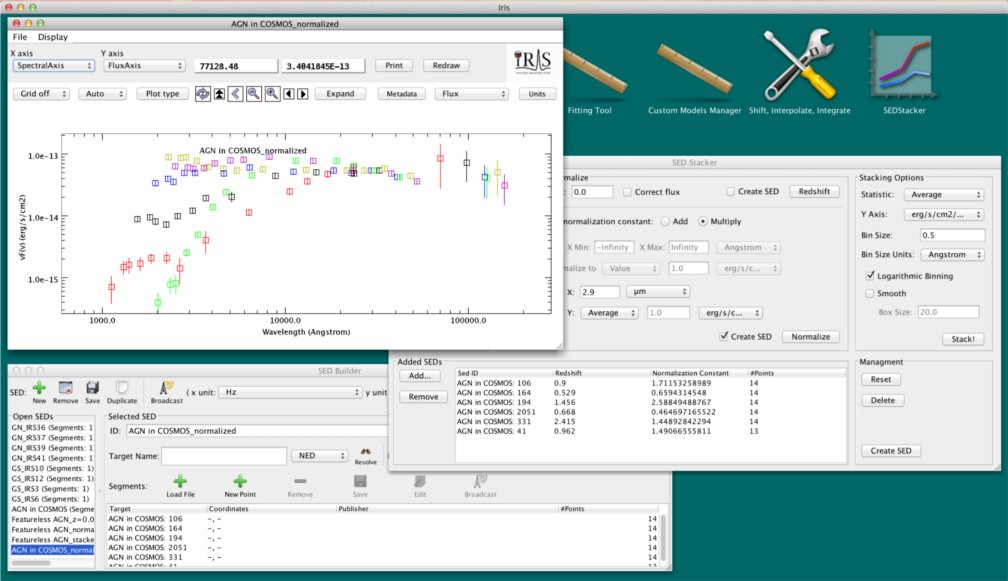Viewport: 1008px width, 581px height.
Task: Click the Create SED management button
Action: pyautogui.click(x=891, y=451)
